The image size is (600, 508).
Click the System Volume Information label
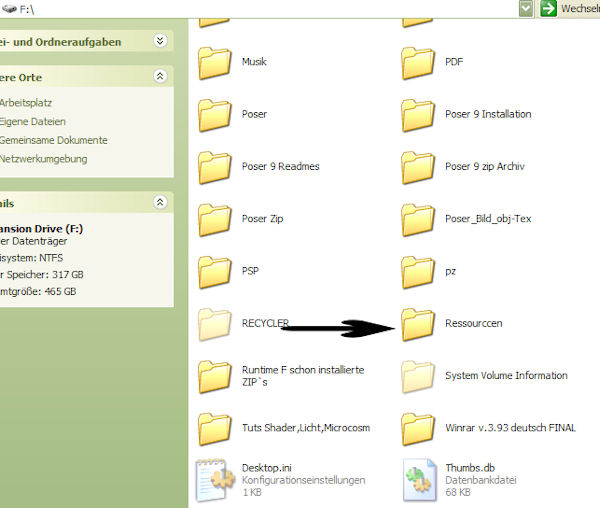point(506,376)
